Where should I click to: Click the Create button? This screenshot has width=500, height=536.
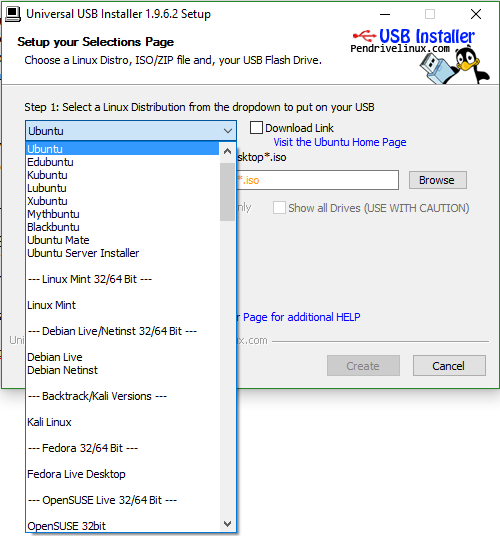[x=363, y=366]
